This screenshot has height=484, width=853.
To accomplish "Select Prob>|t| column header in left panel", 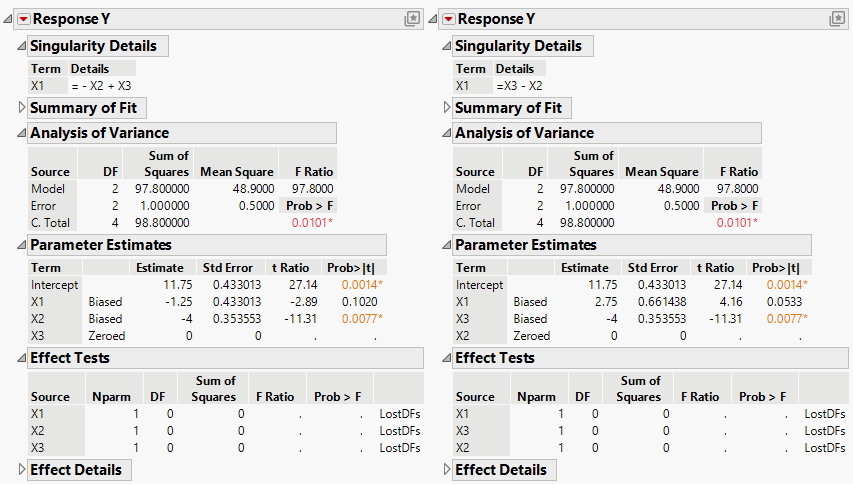I will click(x=356, y=268).
